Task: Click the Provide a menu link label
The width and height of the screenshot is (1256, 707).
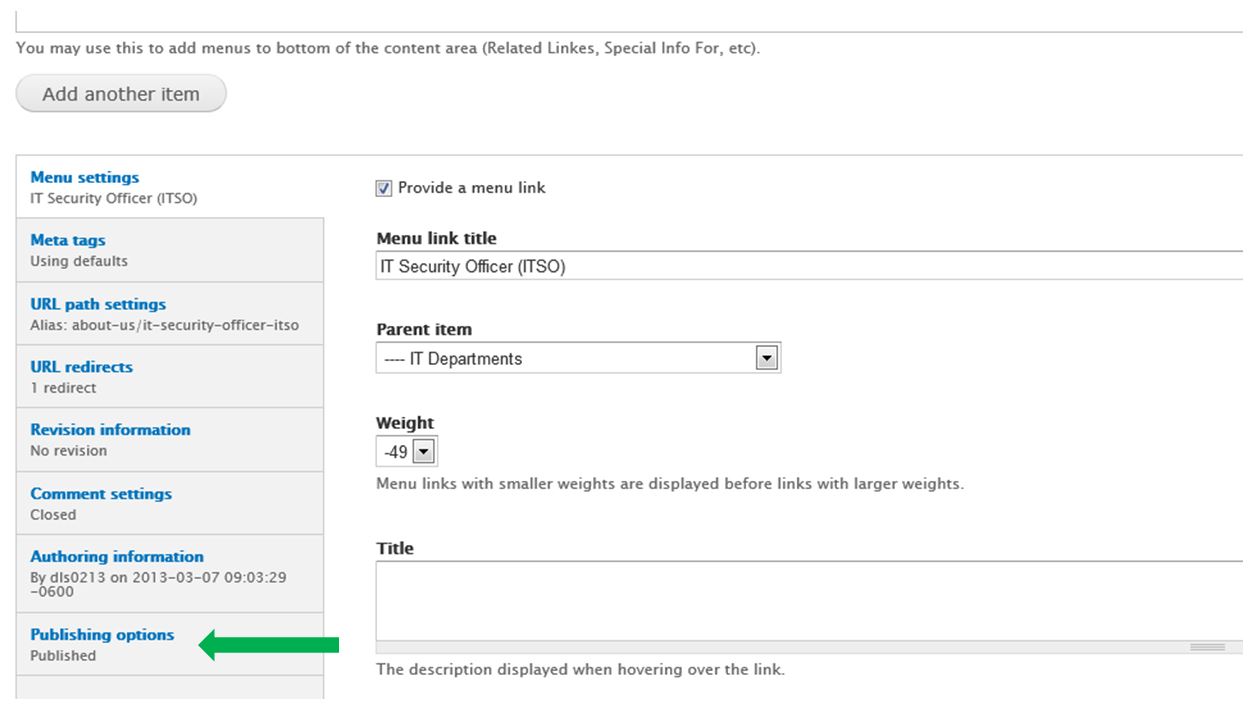Action: coord(472,187)
